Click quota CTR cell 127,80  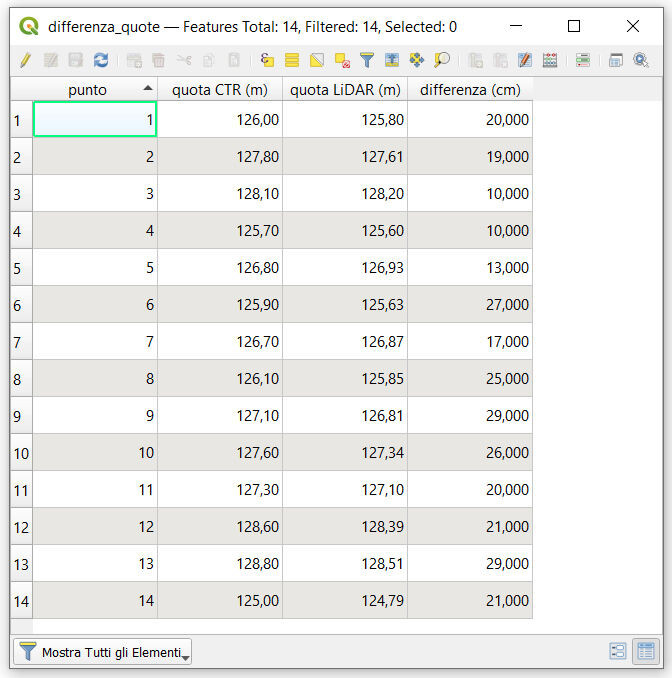point(220,157)
